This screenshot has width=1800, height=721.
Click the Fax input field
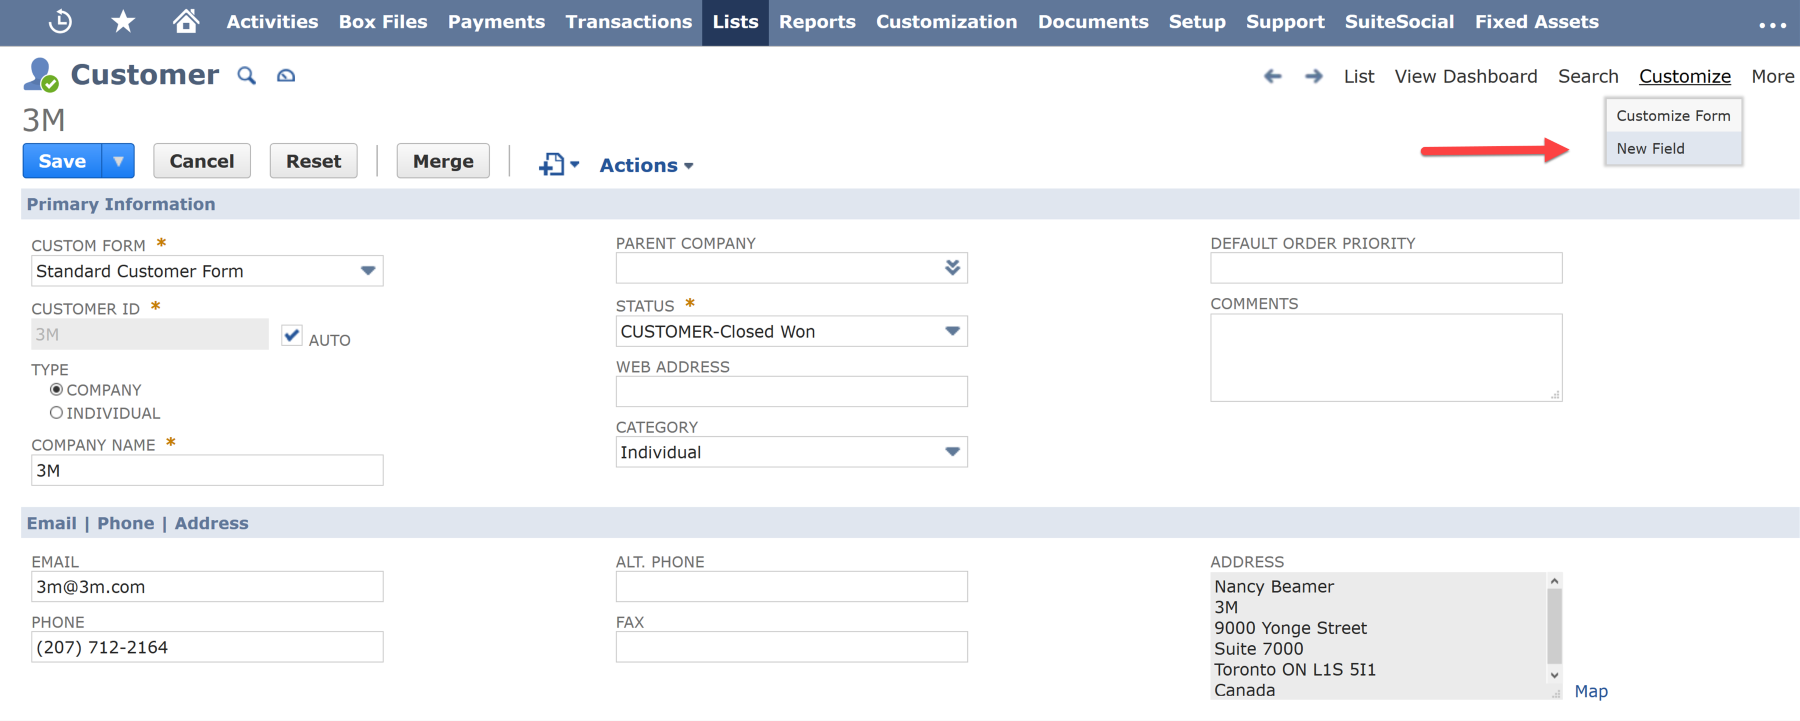[791, 647]
